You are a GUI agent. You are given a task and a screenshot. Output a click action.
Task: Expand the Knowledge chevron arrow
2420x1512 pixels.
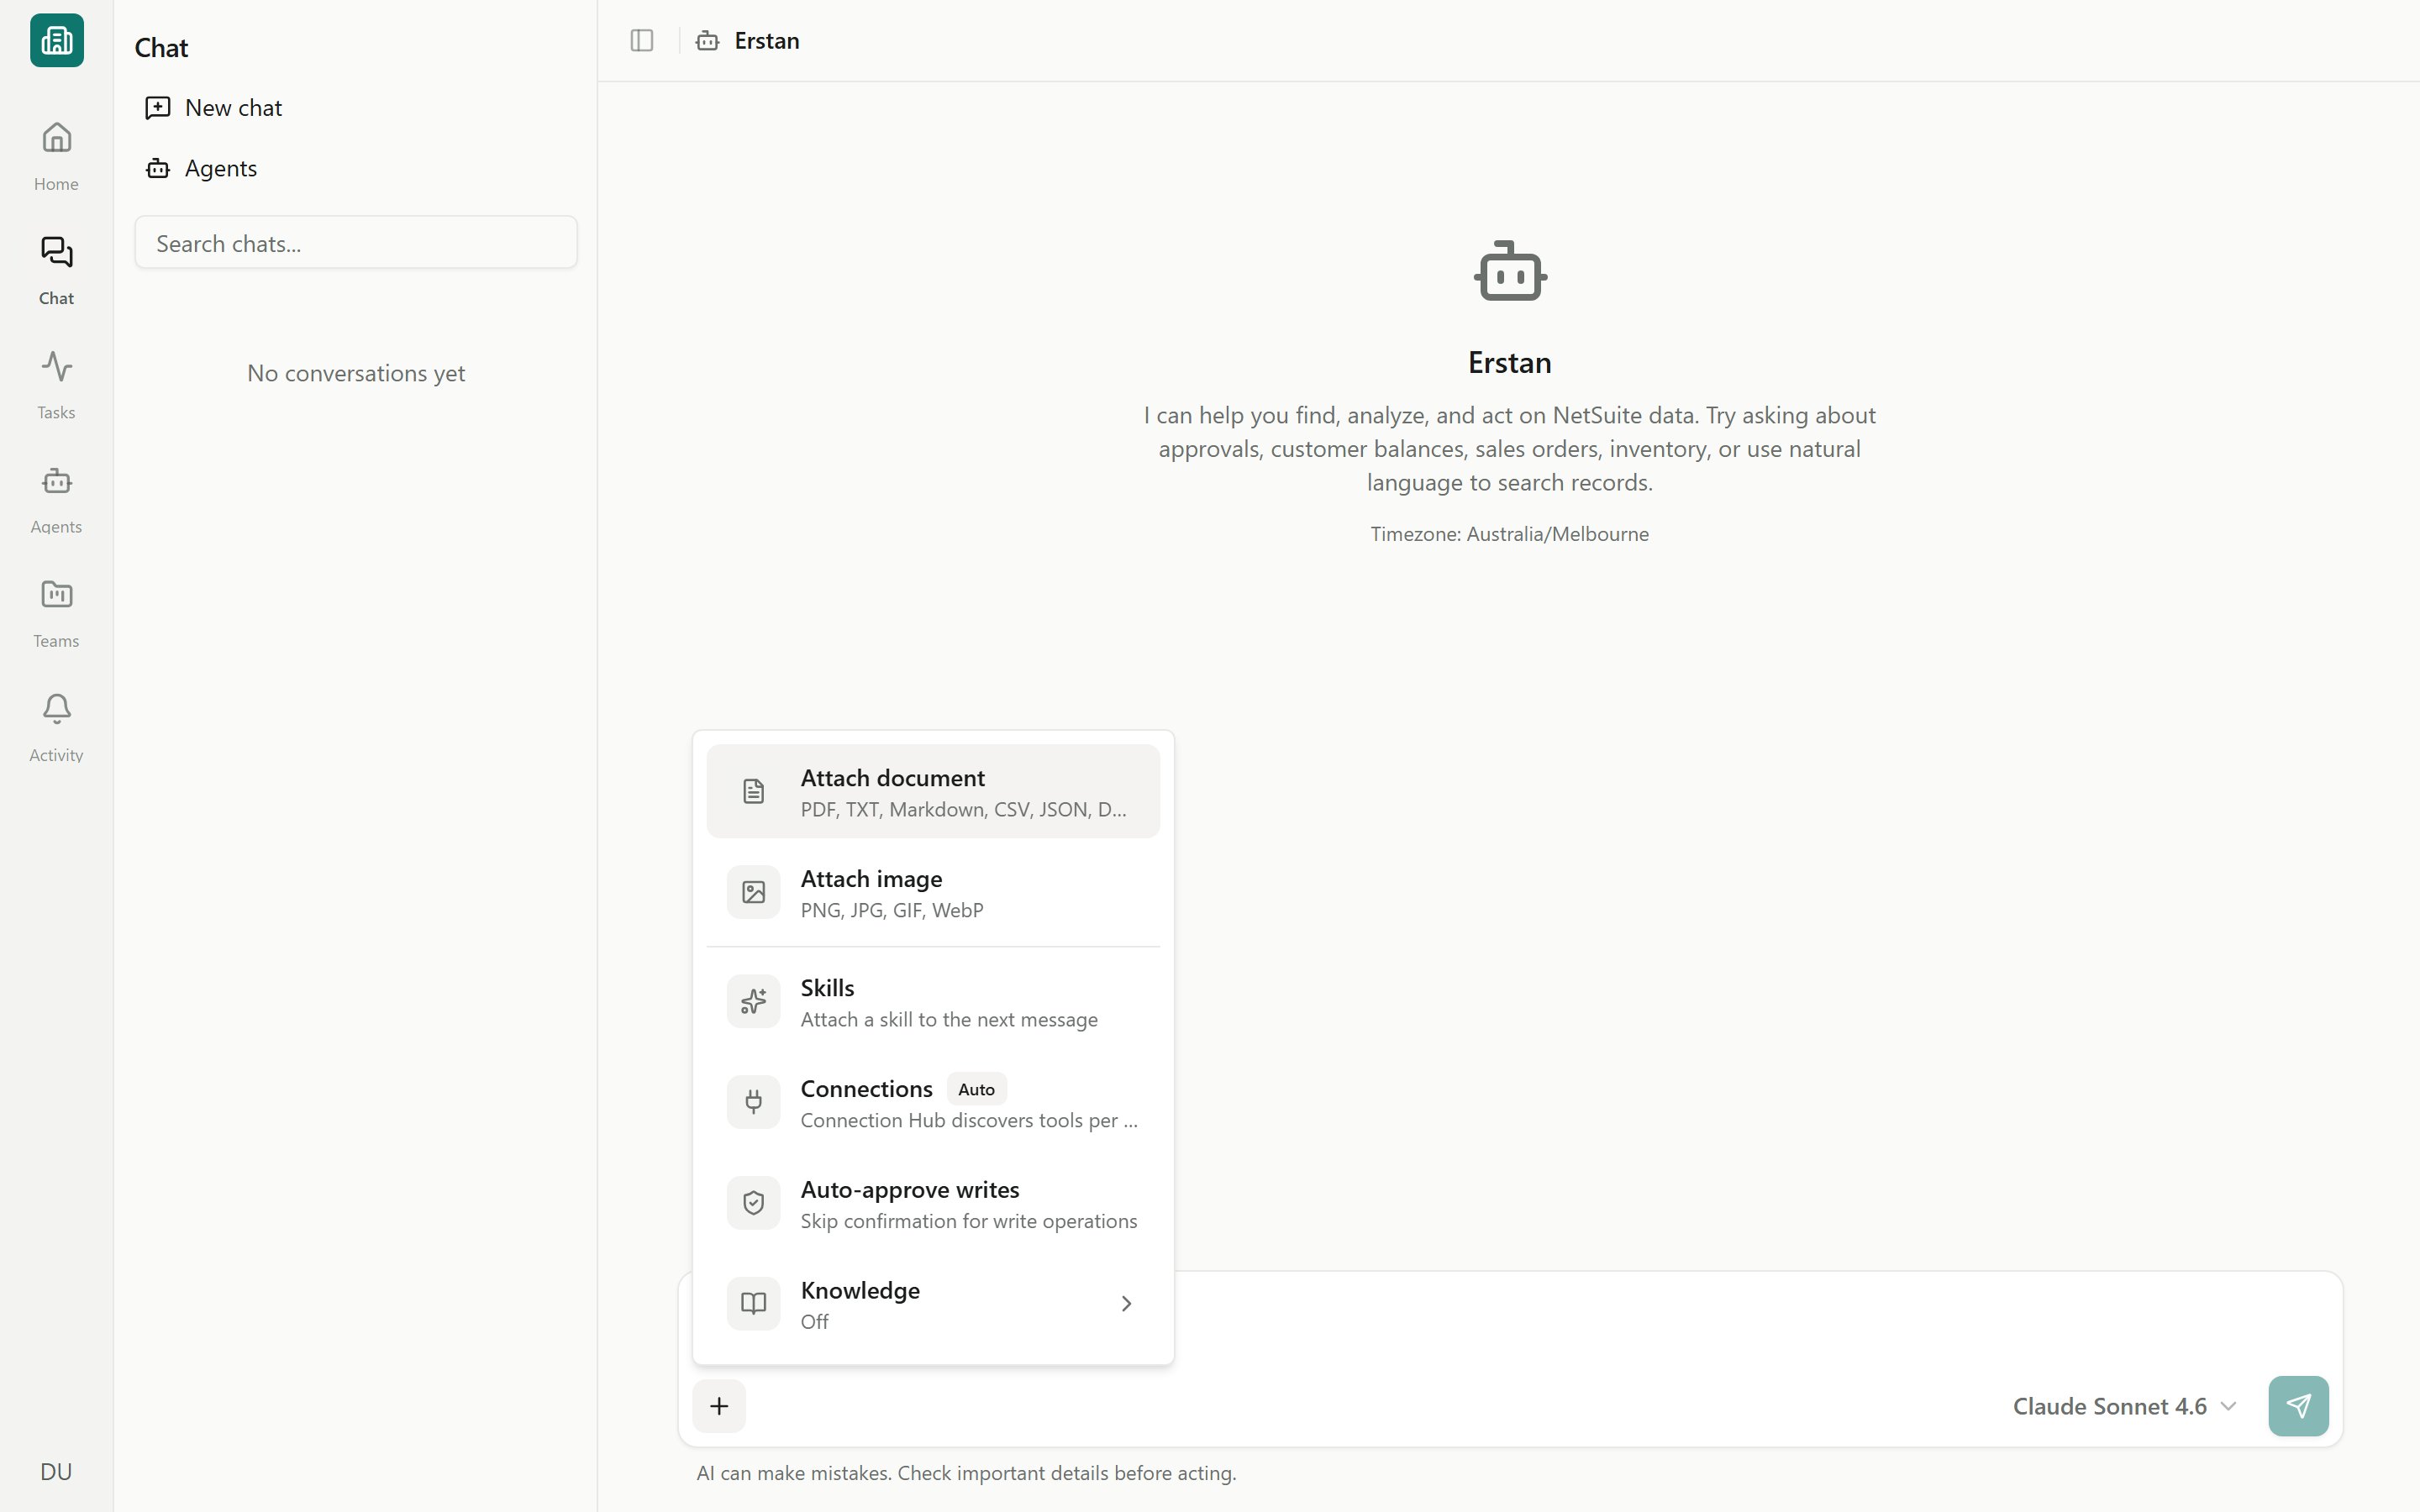click(1126, 1303)
